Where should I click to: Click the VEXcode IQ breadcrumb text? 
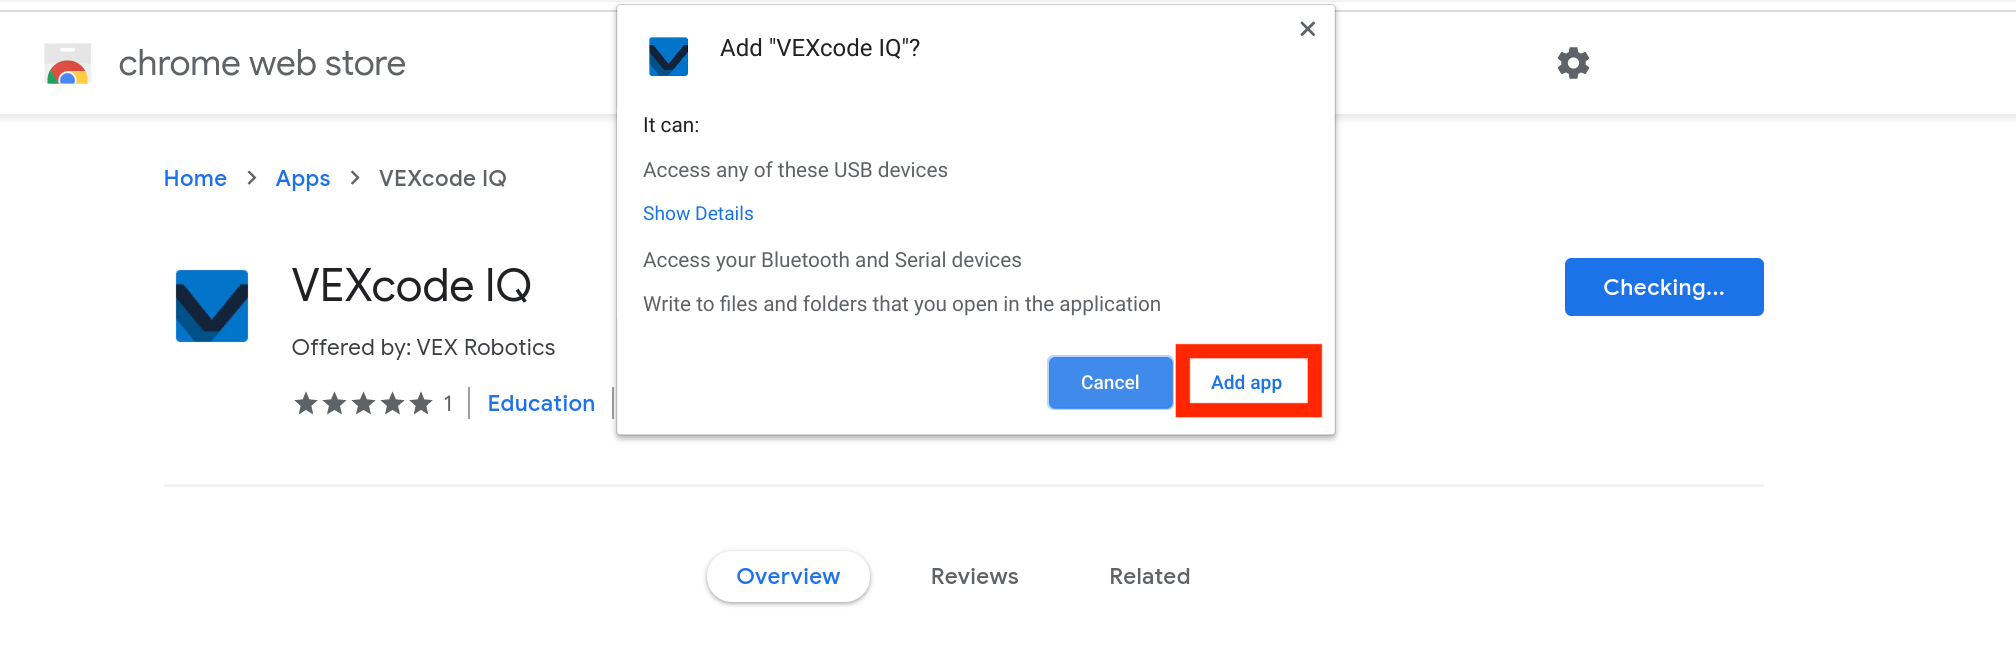443,178
